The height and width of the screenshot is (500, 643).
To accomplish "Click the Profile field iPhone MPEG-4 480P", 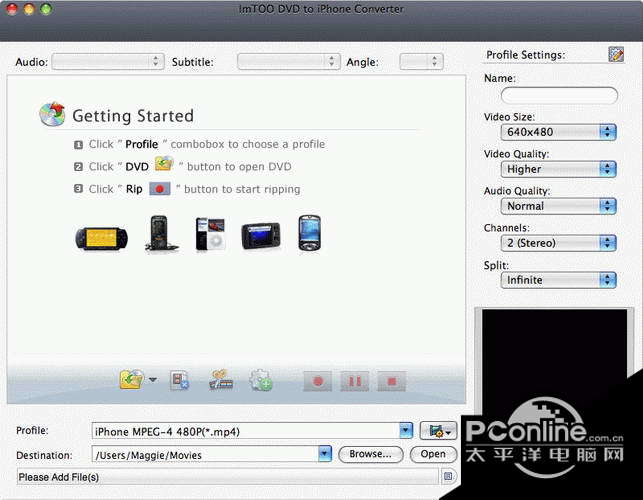I will pyautogui.click(x=245, y=431).
